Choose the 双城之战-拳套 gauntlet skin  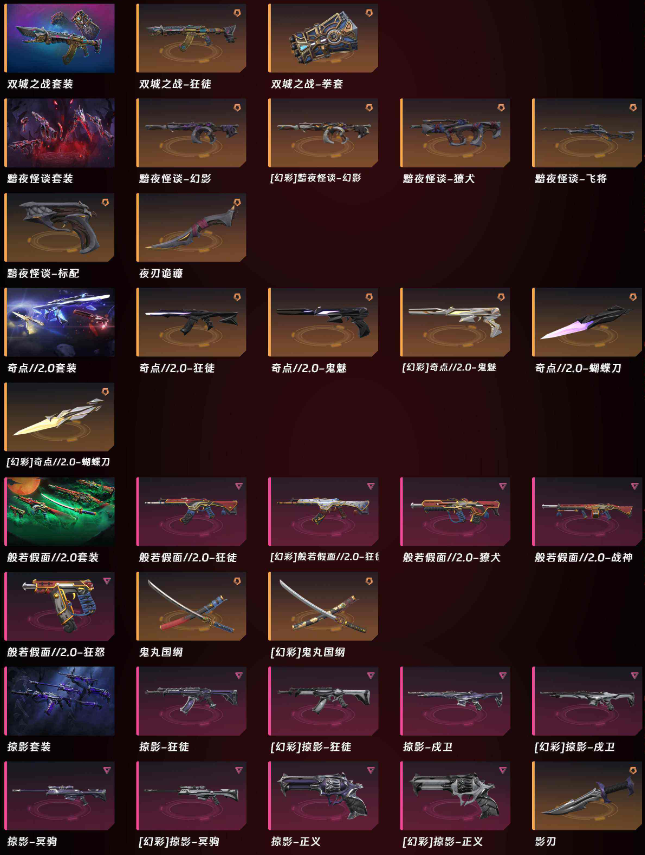323,38
